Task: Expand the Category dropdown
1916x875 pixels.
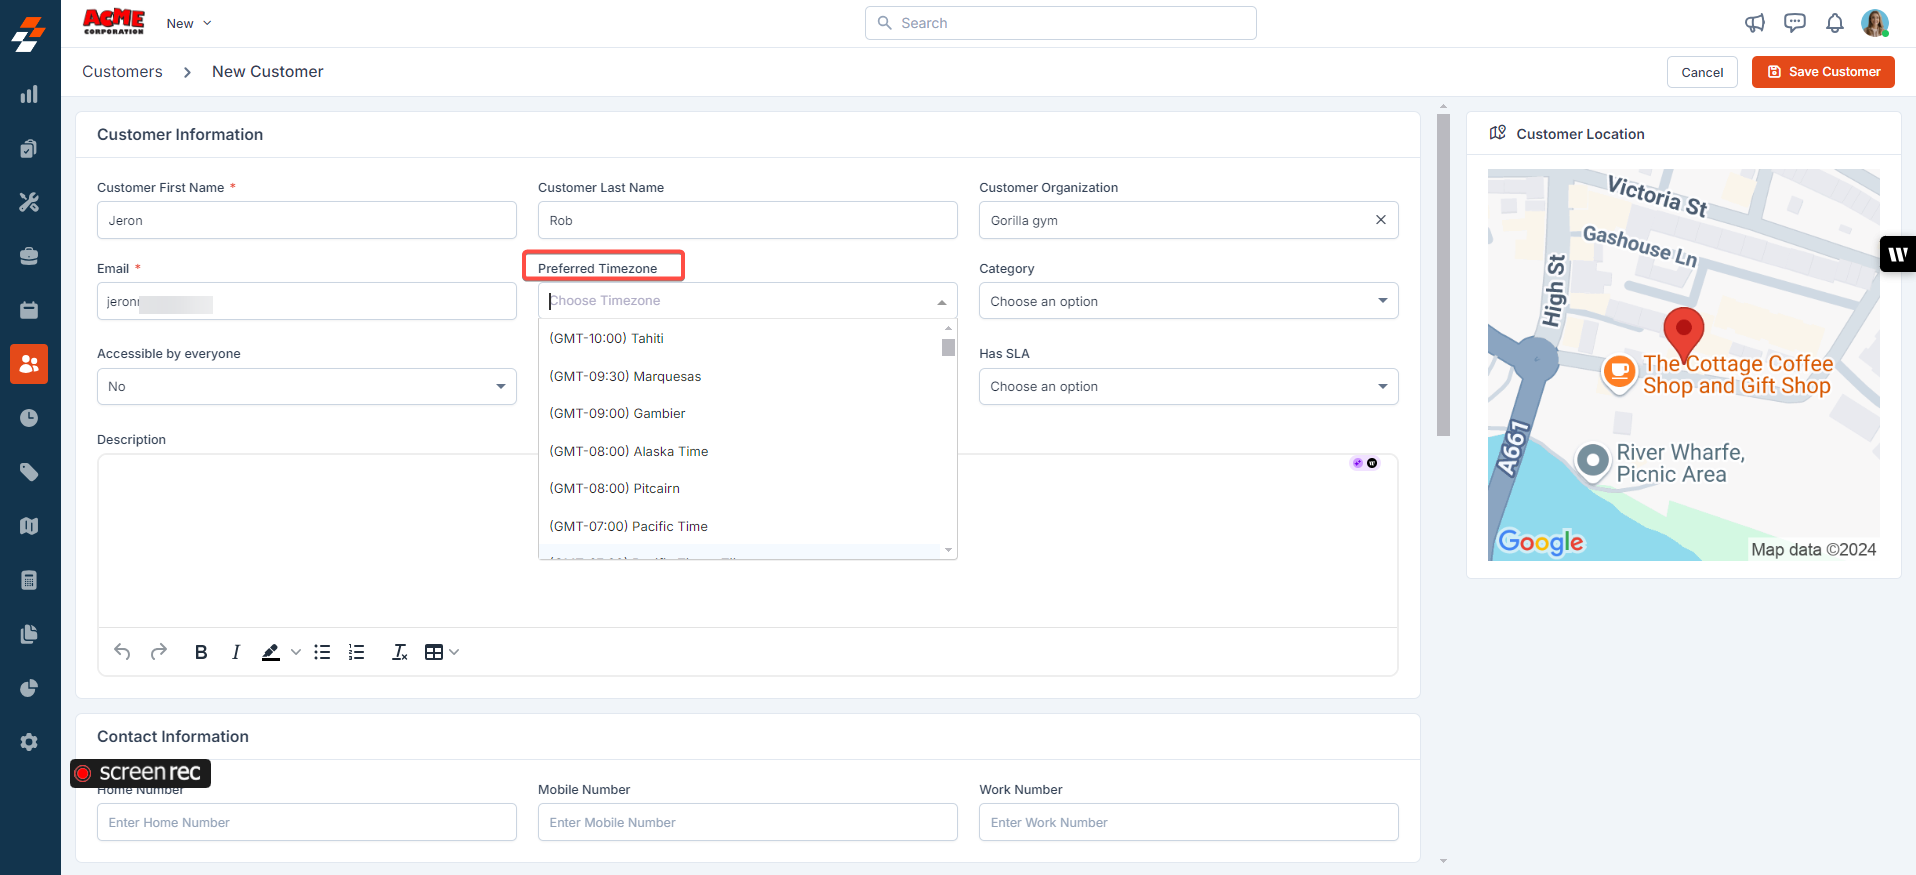Action: point(1188,301)
